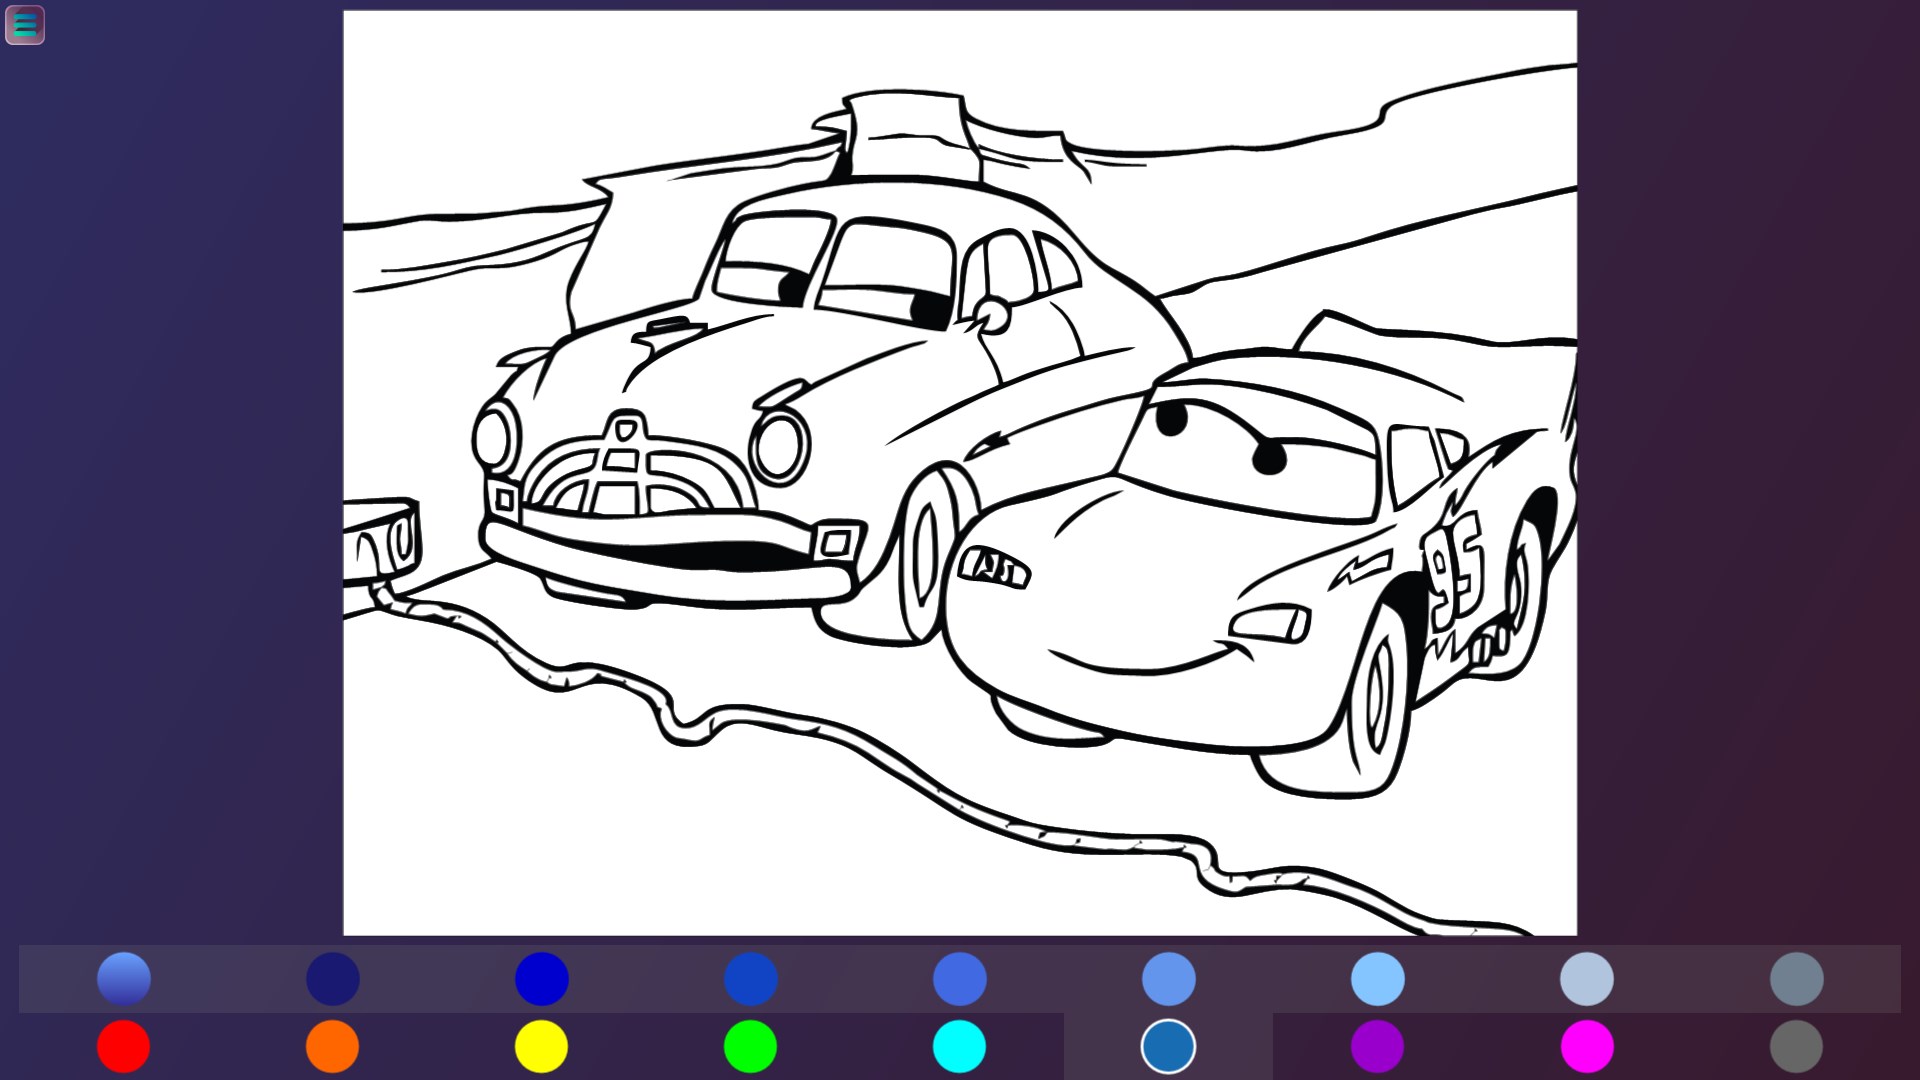This screenshot has width=1920, height=1080.
Task: Choose the sky blue swatch
Action: 1378,978
